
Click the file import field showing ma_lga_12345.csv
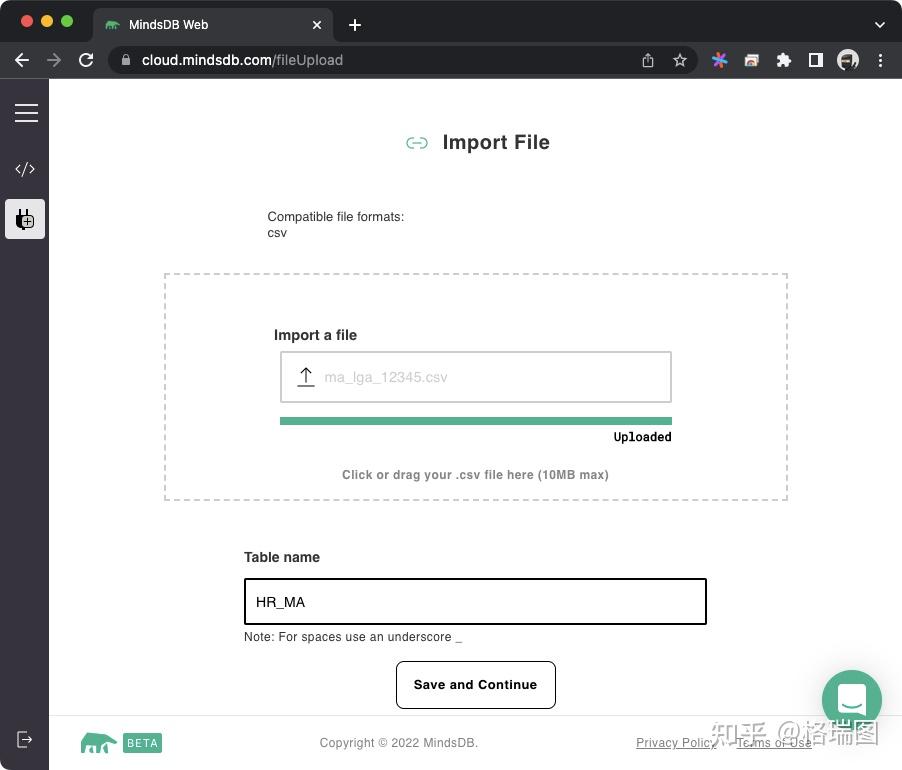click(x=476, y=377)
